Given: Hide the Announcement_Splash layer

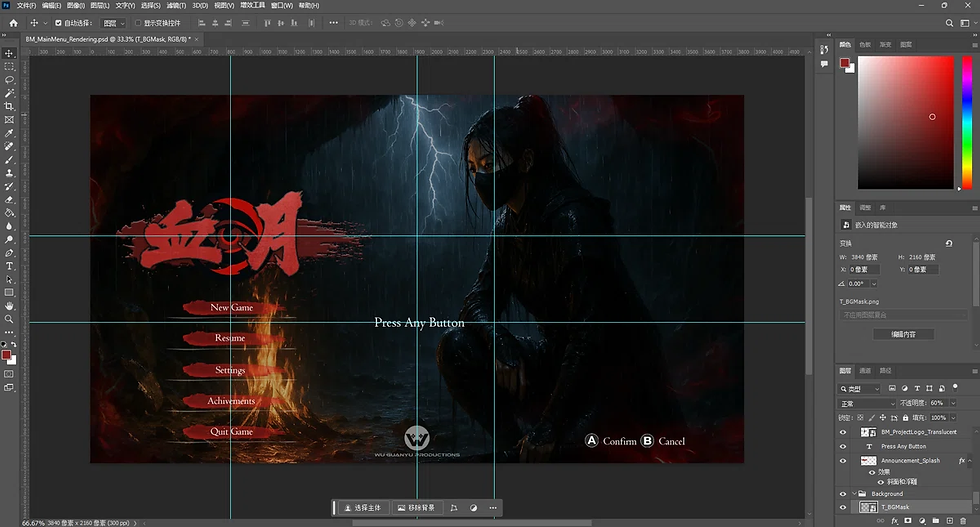Looking at the screenshot, I should pos(842,461).
